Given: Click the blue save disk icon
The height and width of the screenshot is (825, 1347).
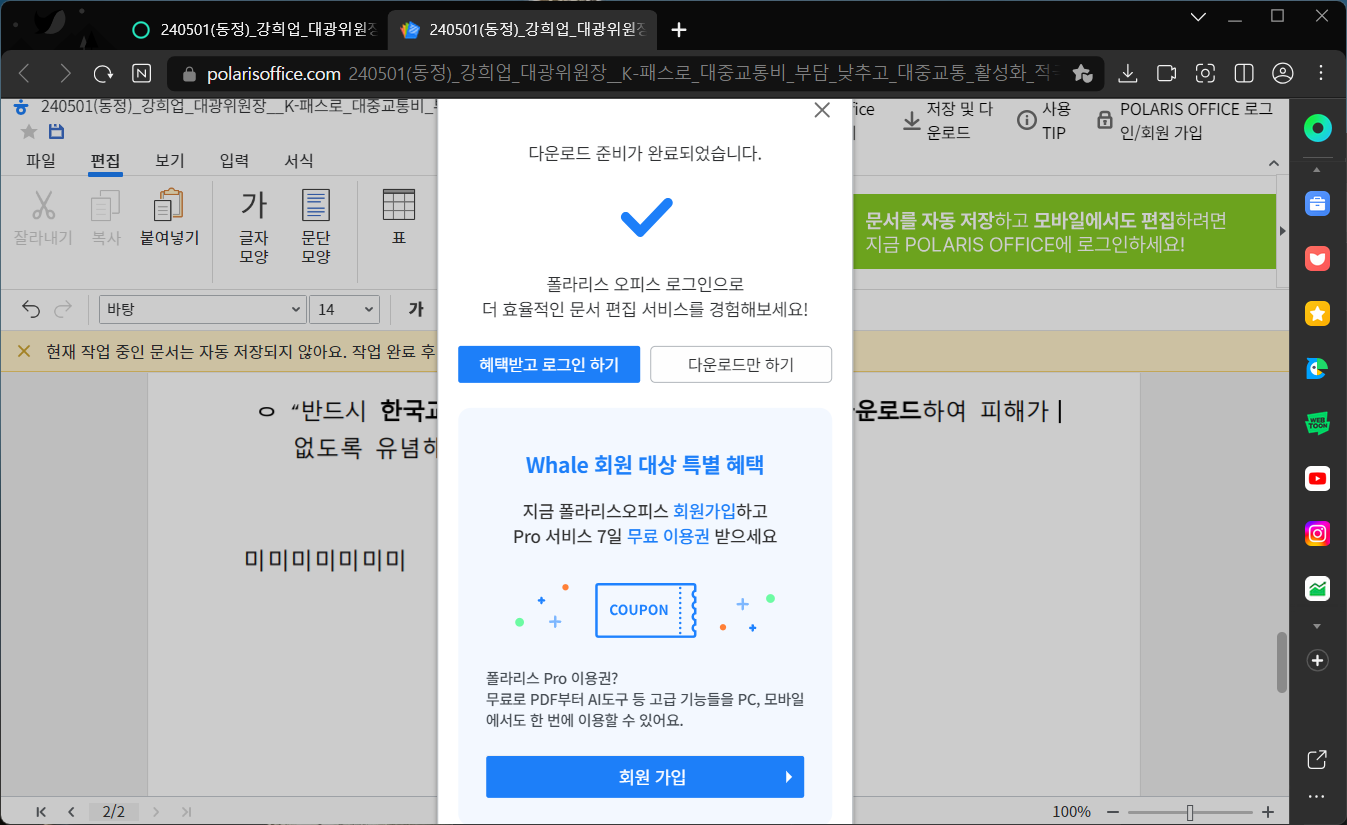Looking at the screenshot, I should [x=56, y=131].
